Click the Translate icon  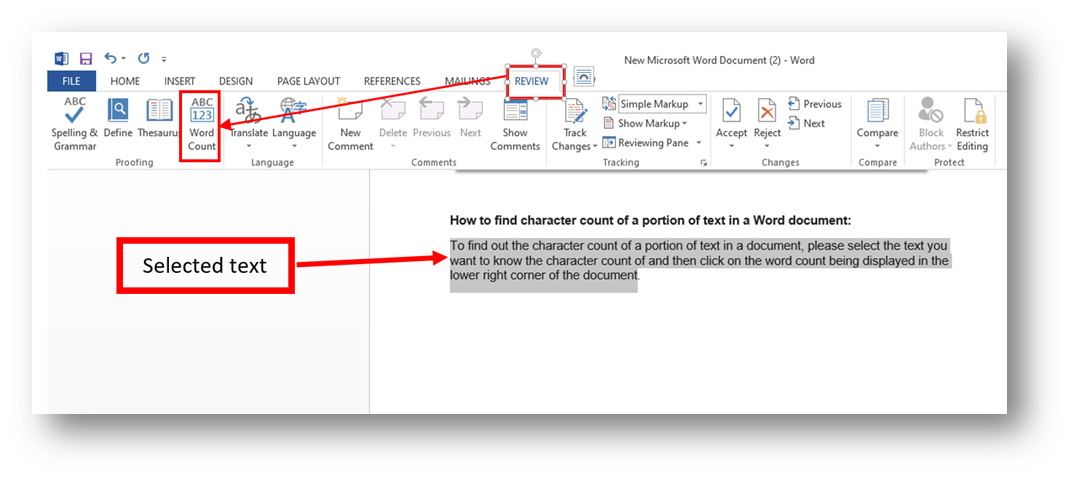[247, 109]
